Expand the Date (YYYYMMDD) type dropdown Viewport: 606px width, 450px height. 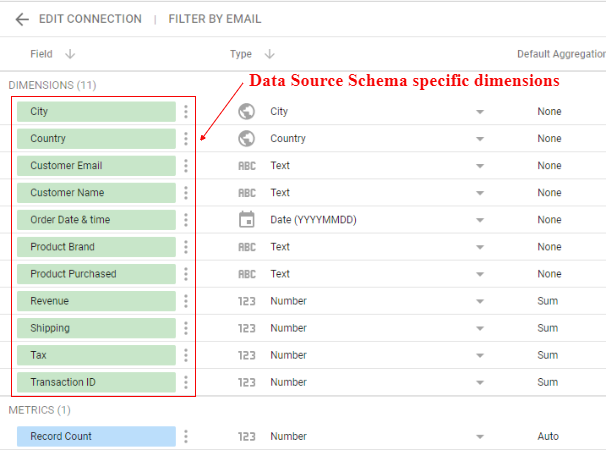tap(480, 220)
